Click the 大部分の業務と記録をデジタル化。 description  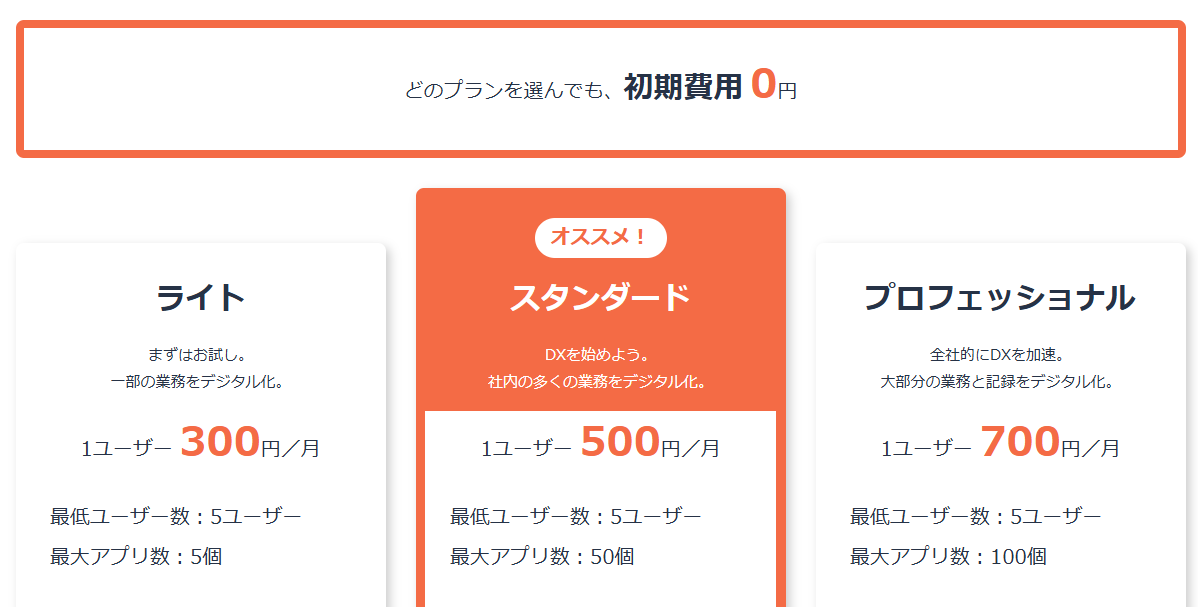(x=1000, y=382)
